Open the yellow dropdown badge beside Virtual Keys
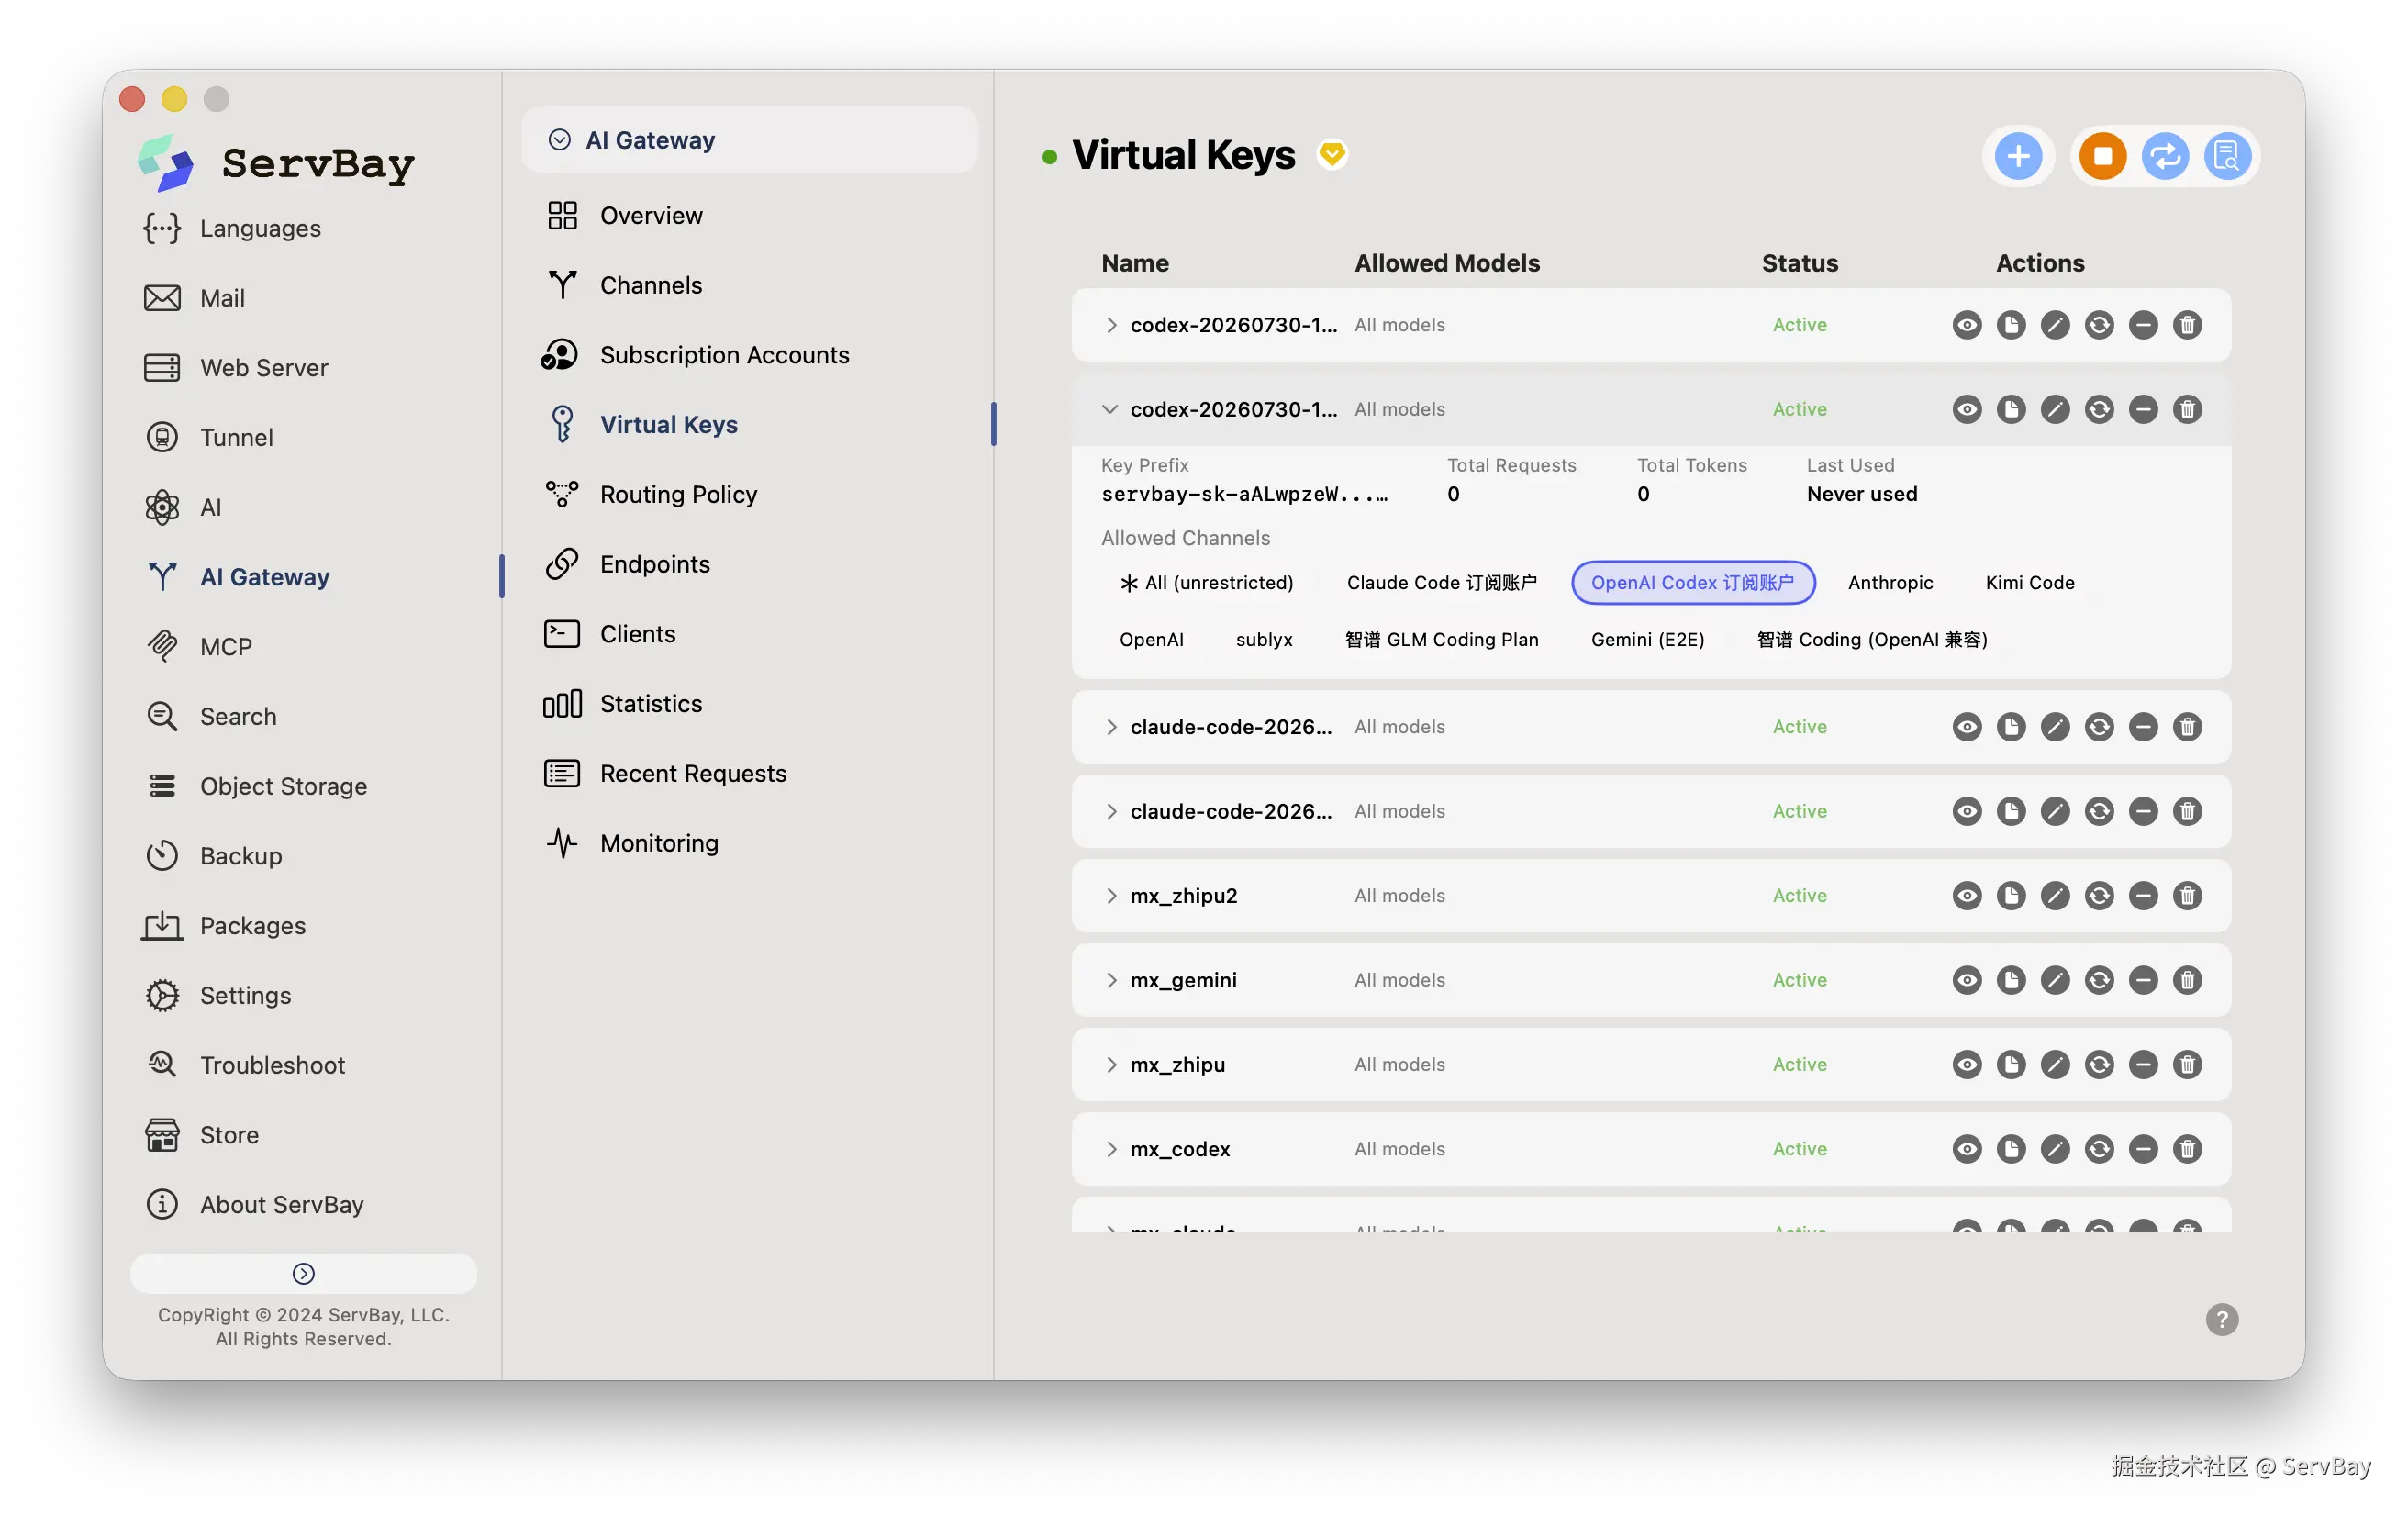This screenshot has width=2408, height=1516. 1331,154
